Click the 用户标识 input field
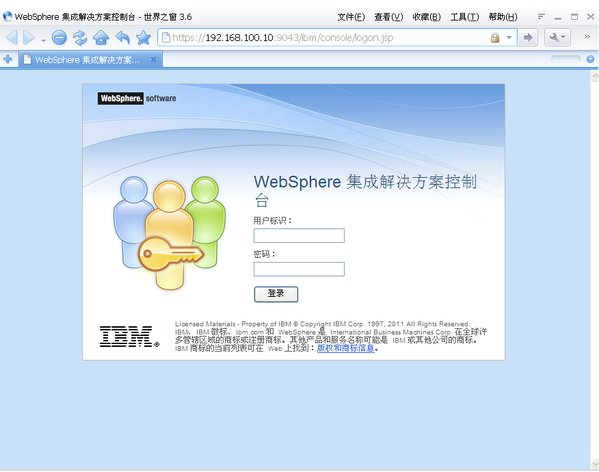 pos(299,236)
